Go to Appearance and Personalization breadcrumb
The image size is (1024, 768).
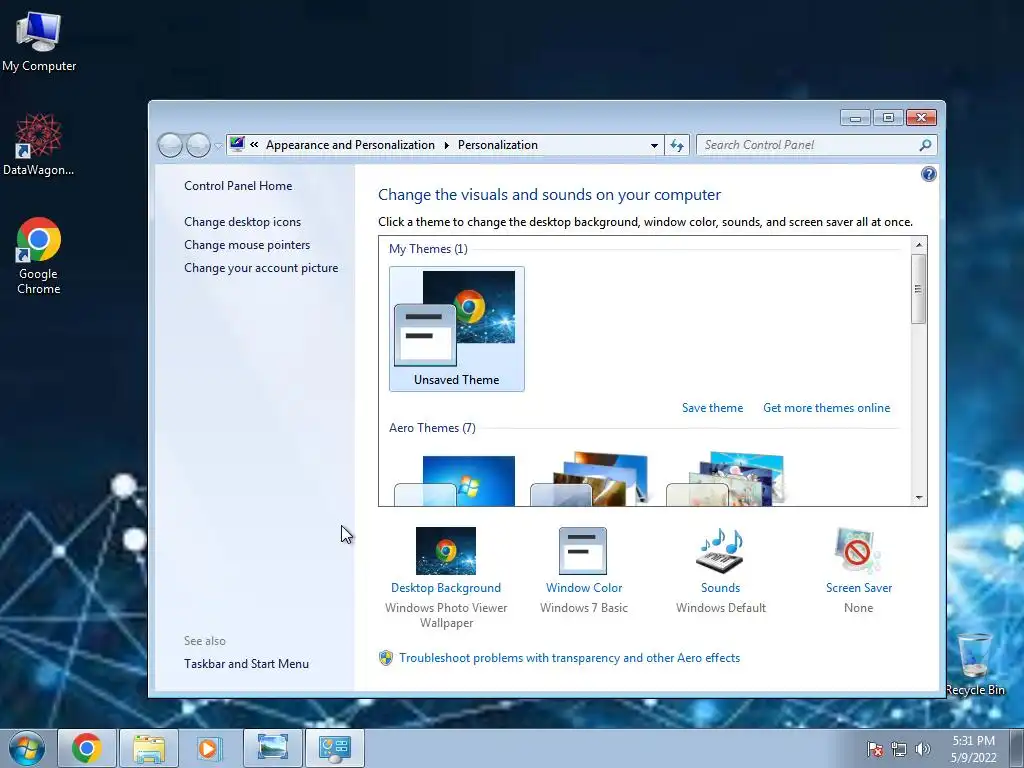click(350, 145)
